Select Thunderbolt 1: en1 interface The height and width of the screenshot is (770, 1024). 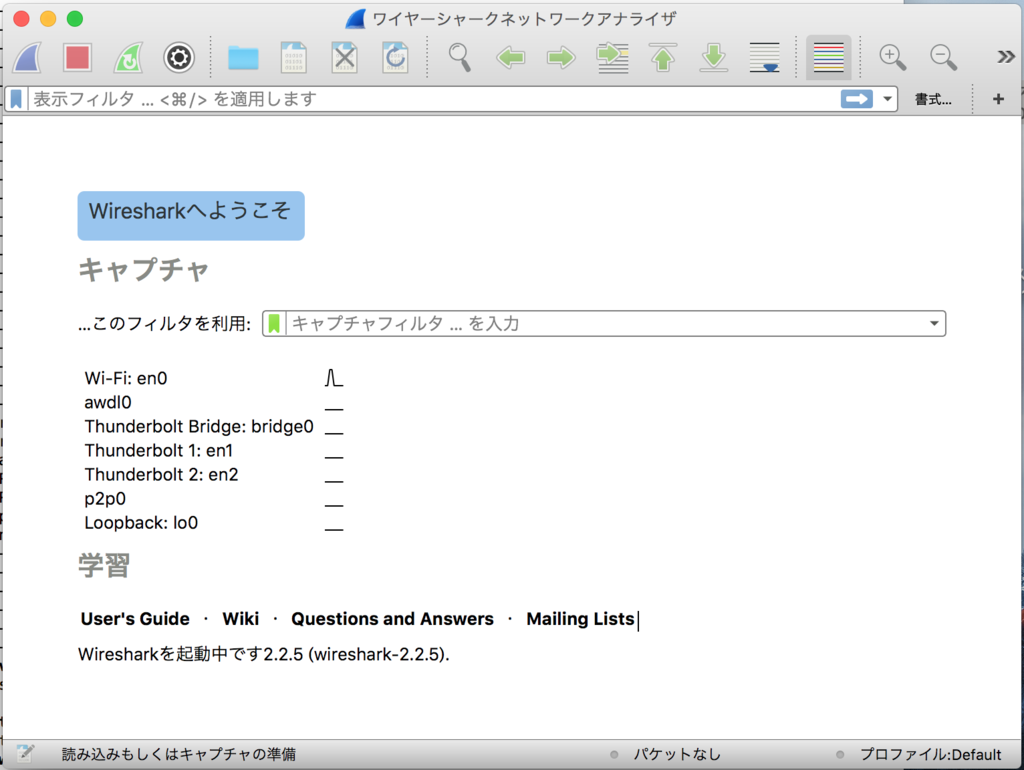[158, 451]
